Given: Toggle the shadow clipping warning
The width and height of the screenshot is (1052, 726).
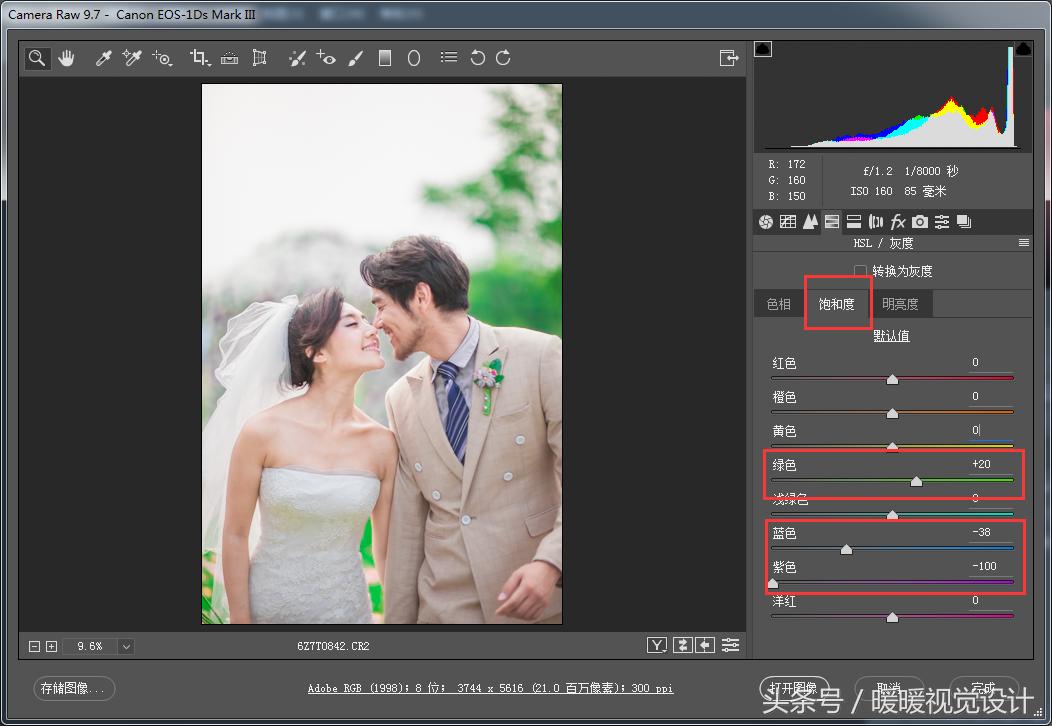Looking at the screenshot, I should (763, 49).
